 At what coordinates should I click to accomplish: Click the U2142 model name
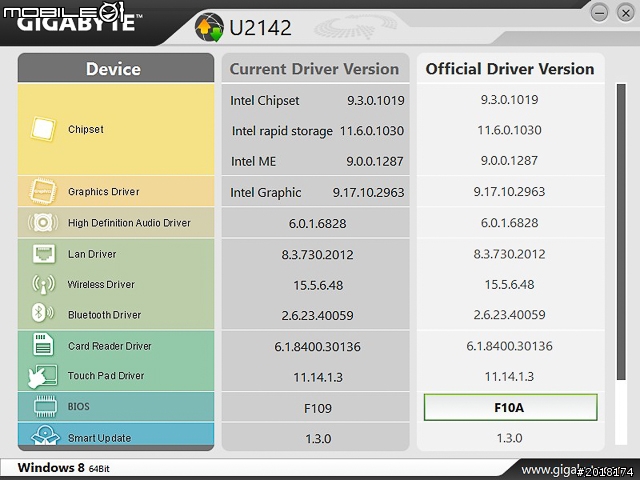260,28
